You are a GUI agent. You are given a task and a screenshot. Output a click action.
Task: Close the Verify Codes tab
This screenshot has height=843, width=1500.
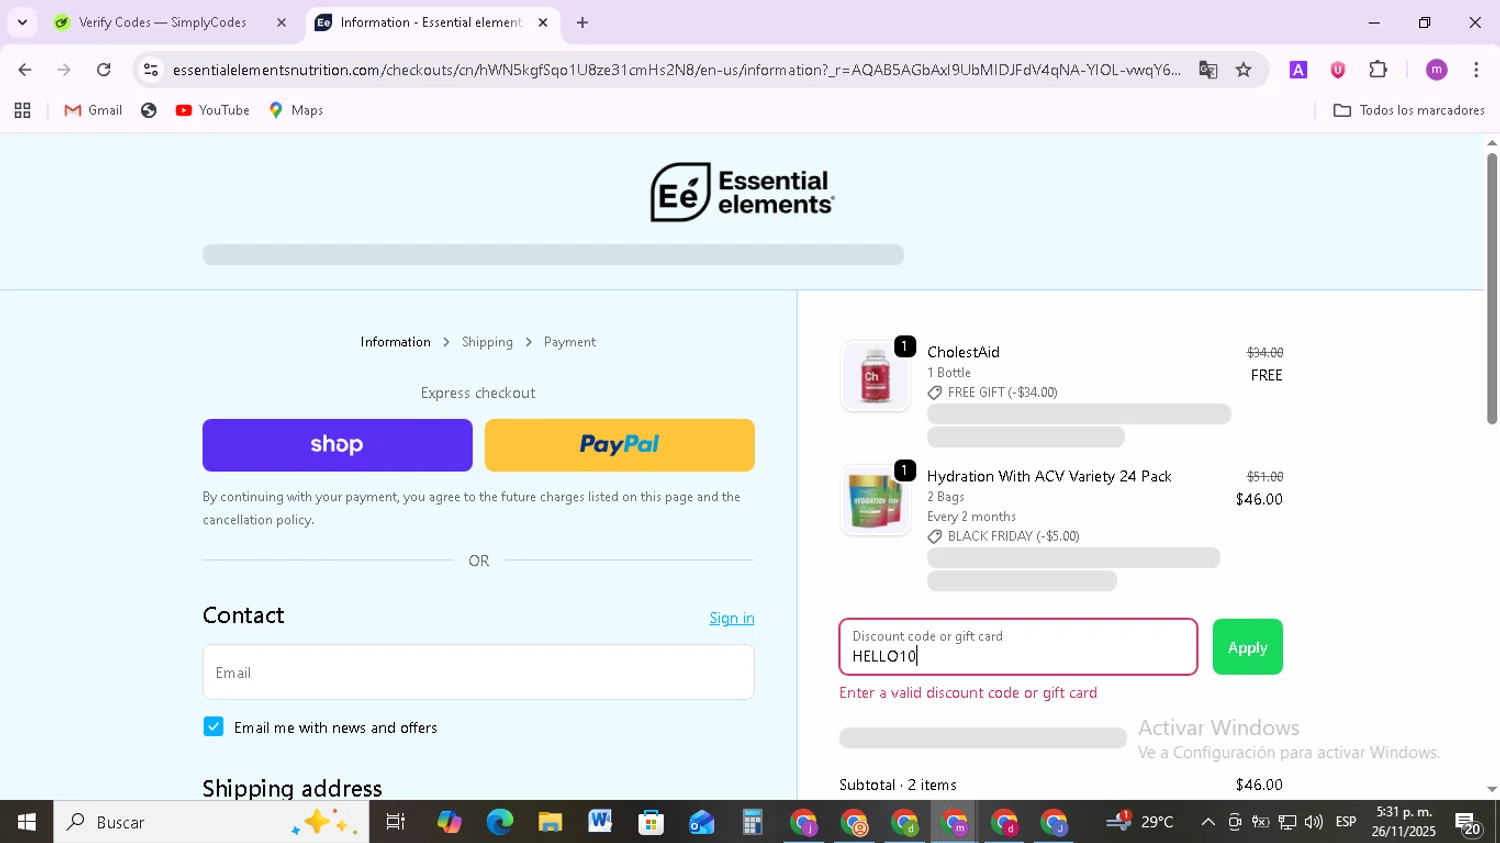pyautogui.click(x=281, y=22)
